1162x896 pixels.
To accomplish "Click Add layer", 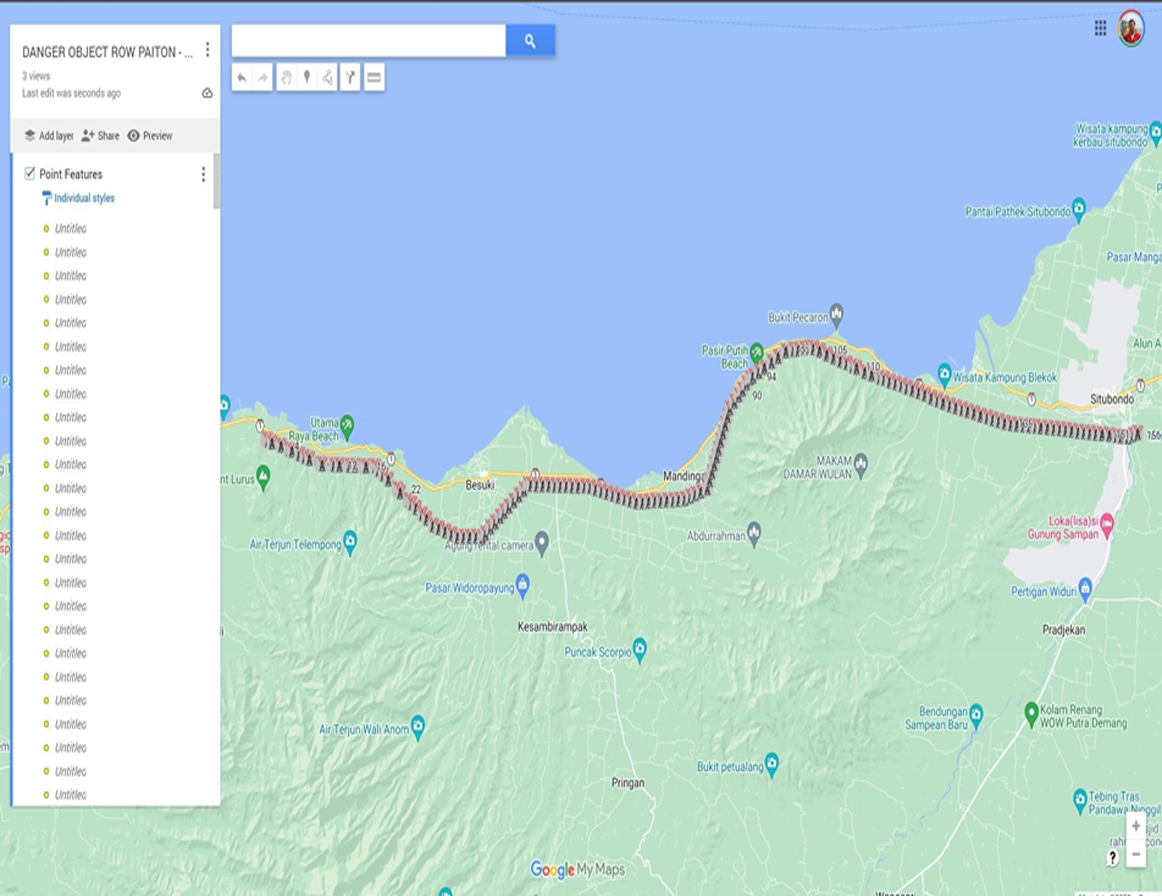I will click(49, 136).
